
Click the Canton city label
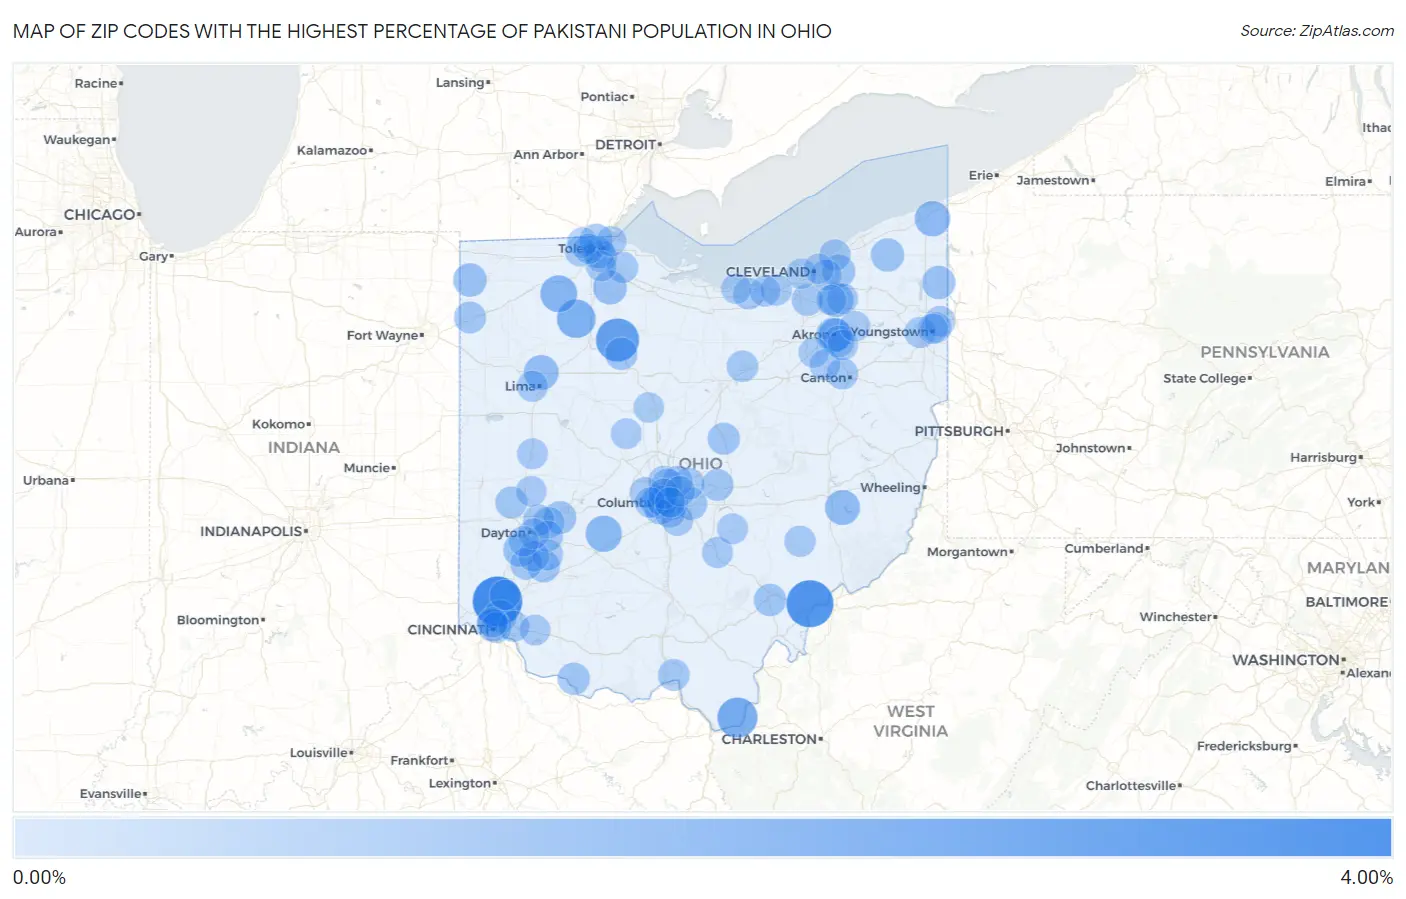pyautogui.click(x=823, y=378)
